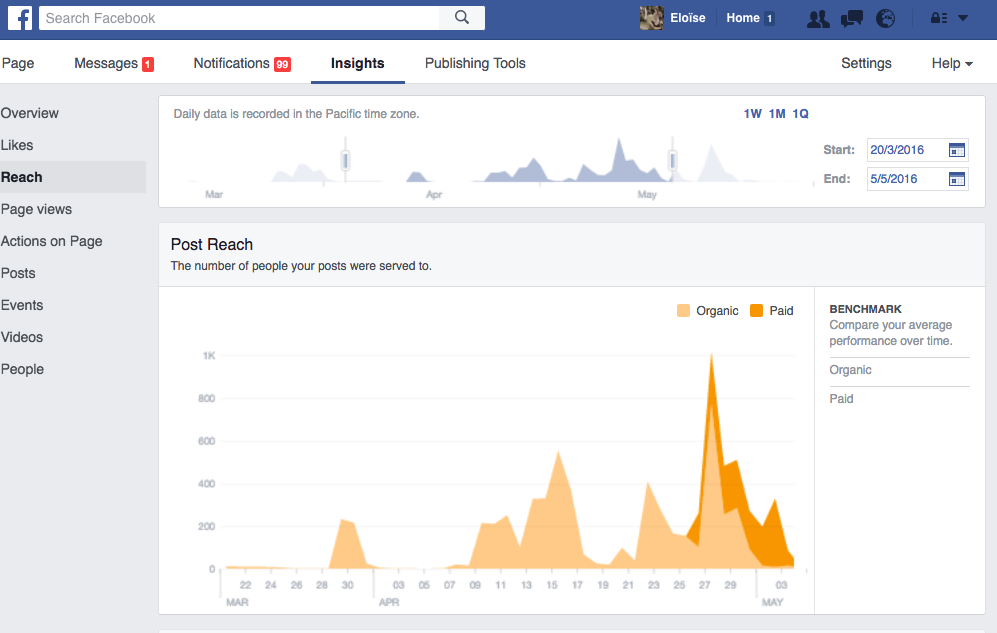Select the 1W time range
Image resolution: width=997 pixels, height=633 pixels.
(x=752, y=114)
